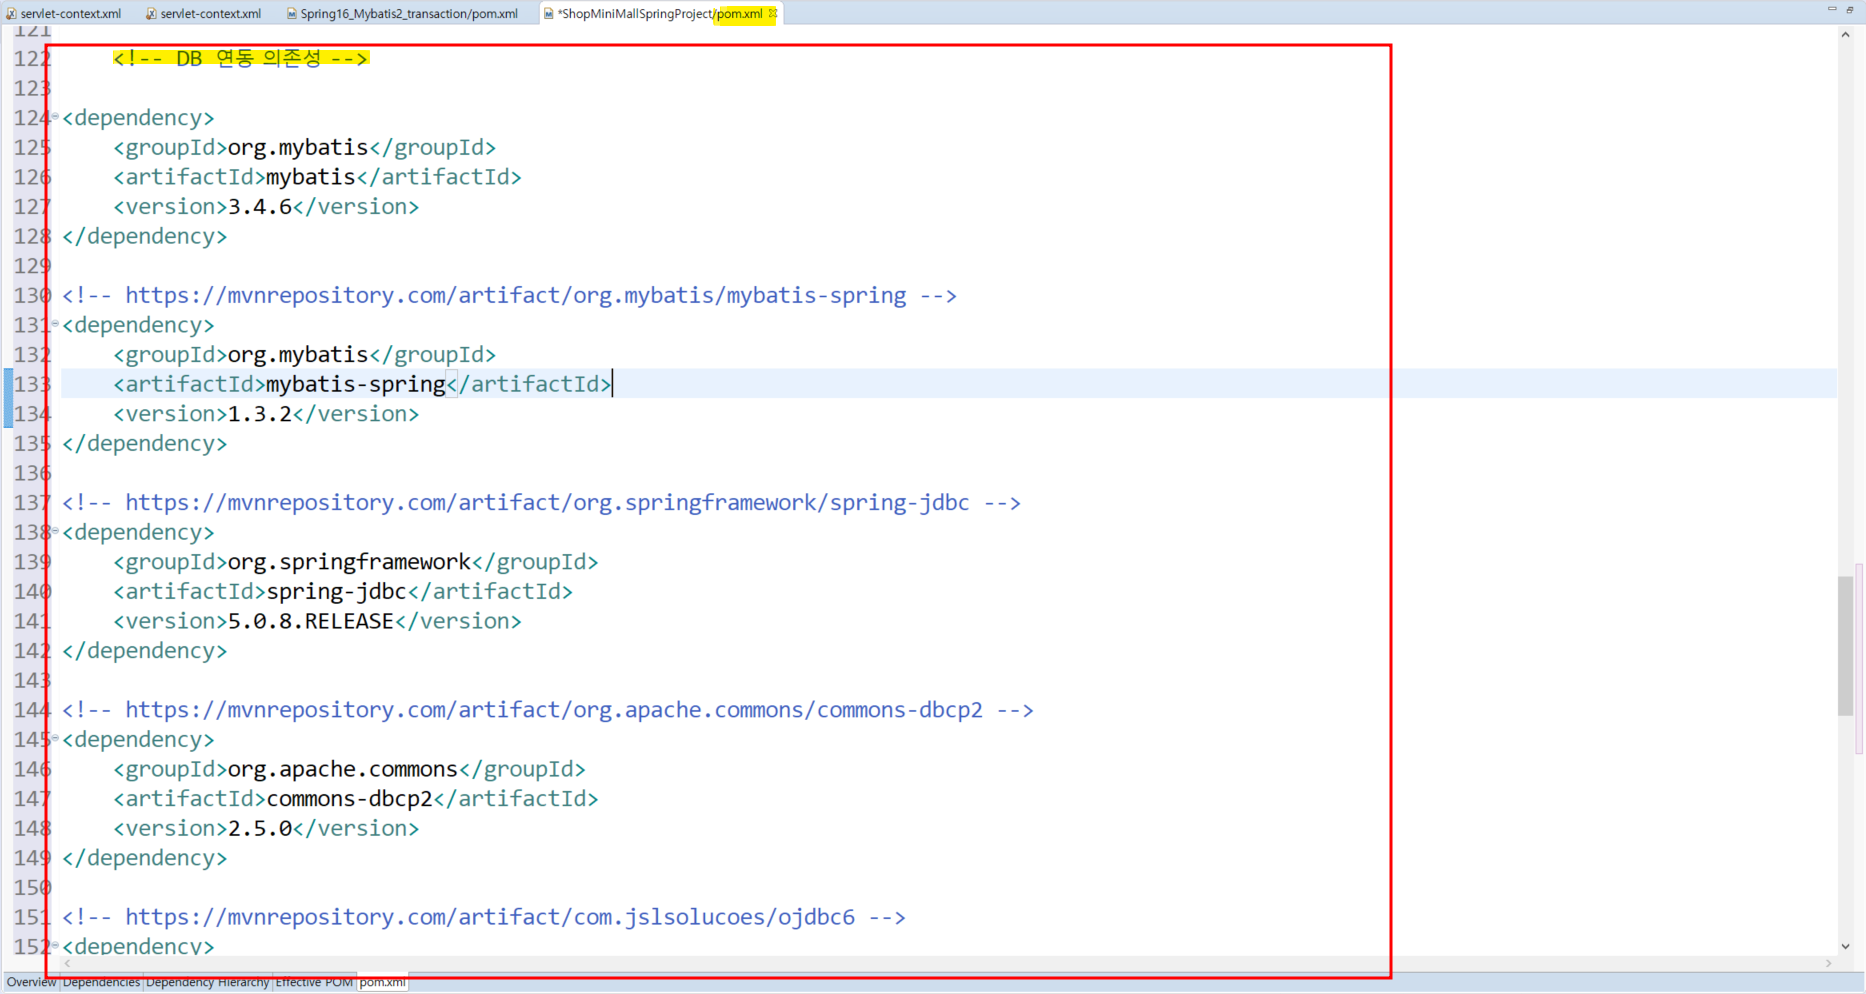Image resolution: width=1866 pixels, height=994 pixels.
Task: Select the pom.xml source tab at the bottom
Action: [382, 982]
